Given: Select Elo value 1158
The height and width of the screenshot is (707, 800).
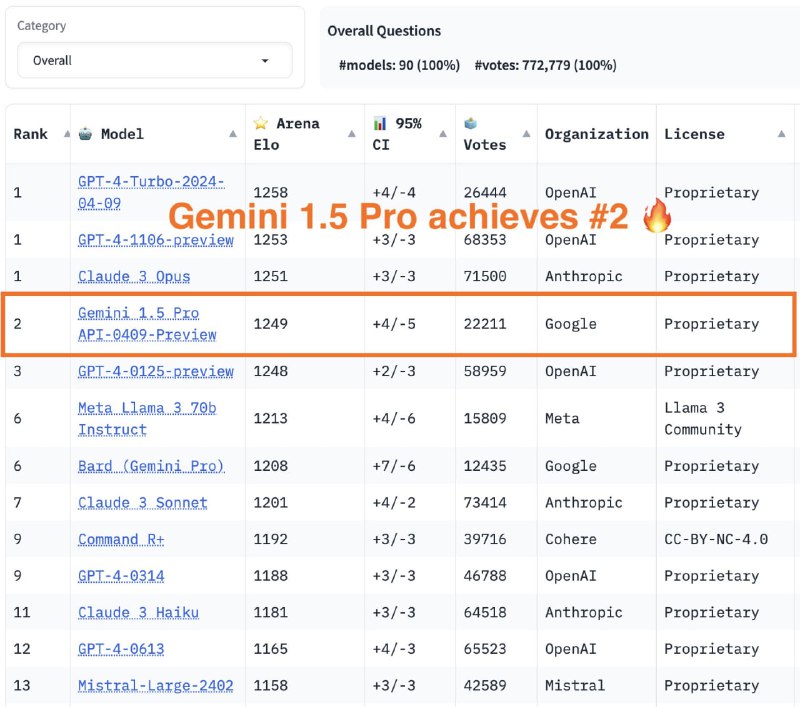Looking at the screenshot, I should pyautogui.click(x=270, y=686).
